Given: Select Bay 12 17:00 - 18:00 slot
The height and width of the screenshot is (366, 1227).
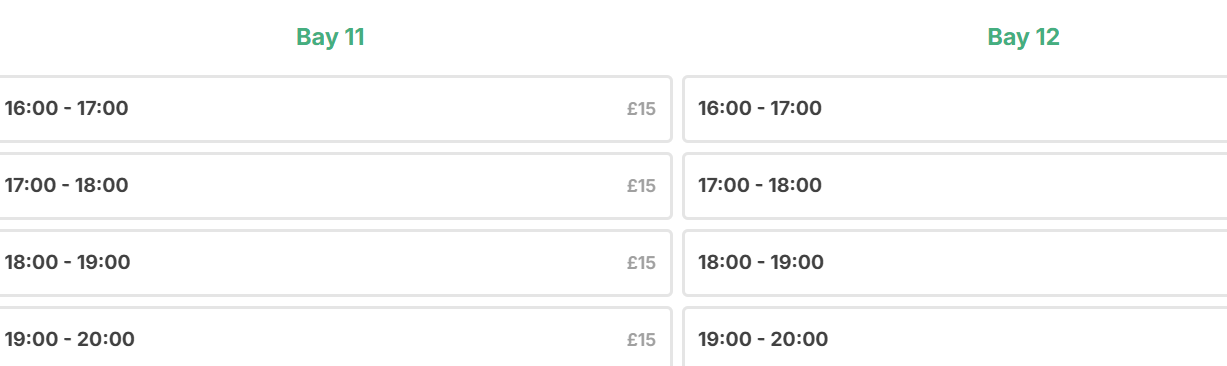Looking at the screenshot, I should [955, 185].
